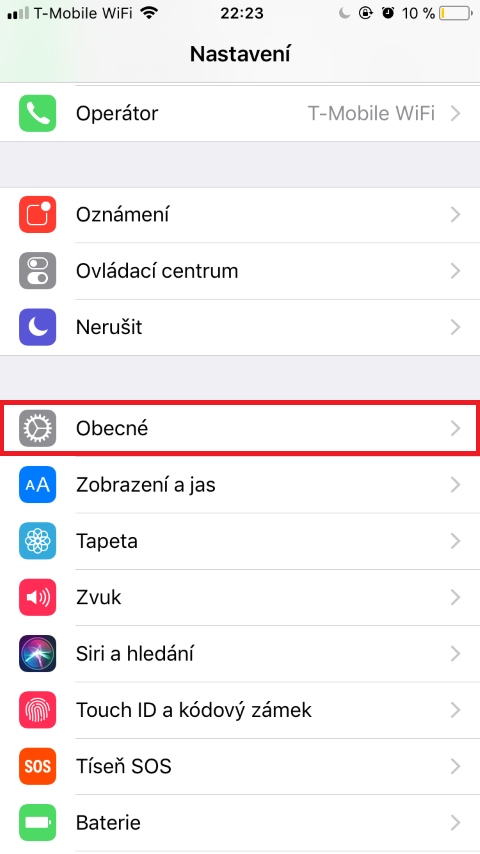Viewport: 480px width, 854px height.
Task: Open the Obecné settings row
Action: [x=240, y=428]
